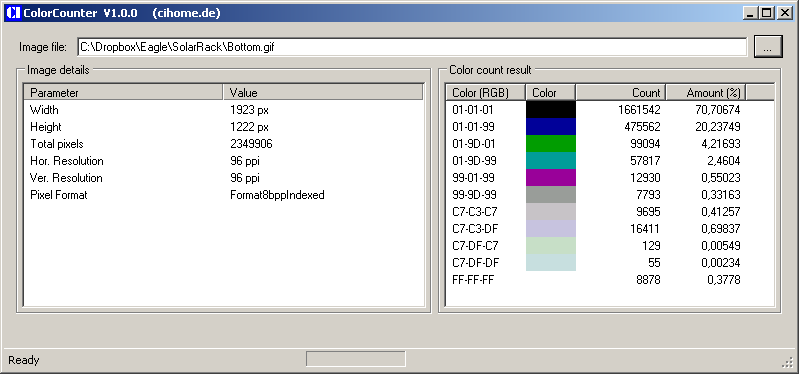Close the ColorCounter window

click(x=785, y=13)
